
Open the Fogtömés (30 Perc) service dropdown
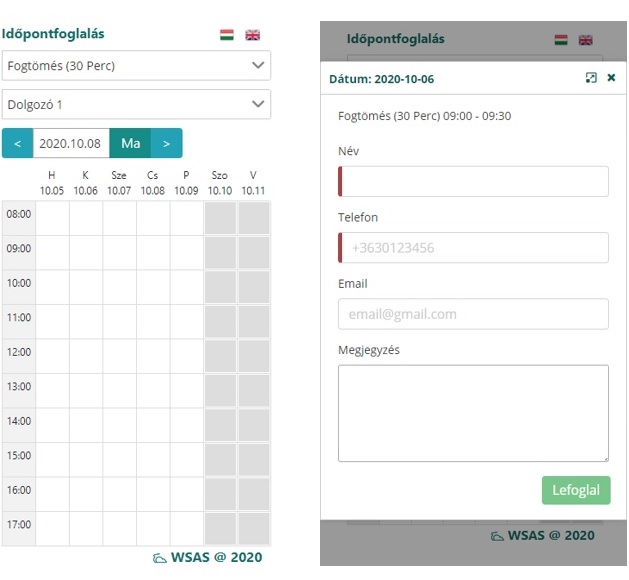click(x=136, y=66)
